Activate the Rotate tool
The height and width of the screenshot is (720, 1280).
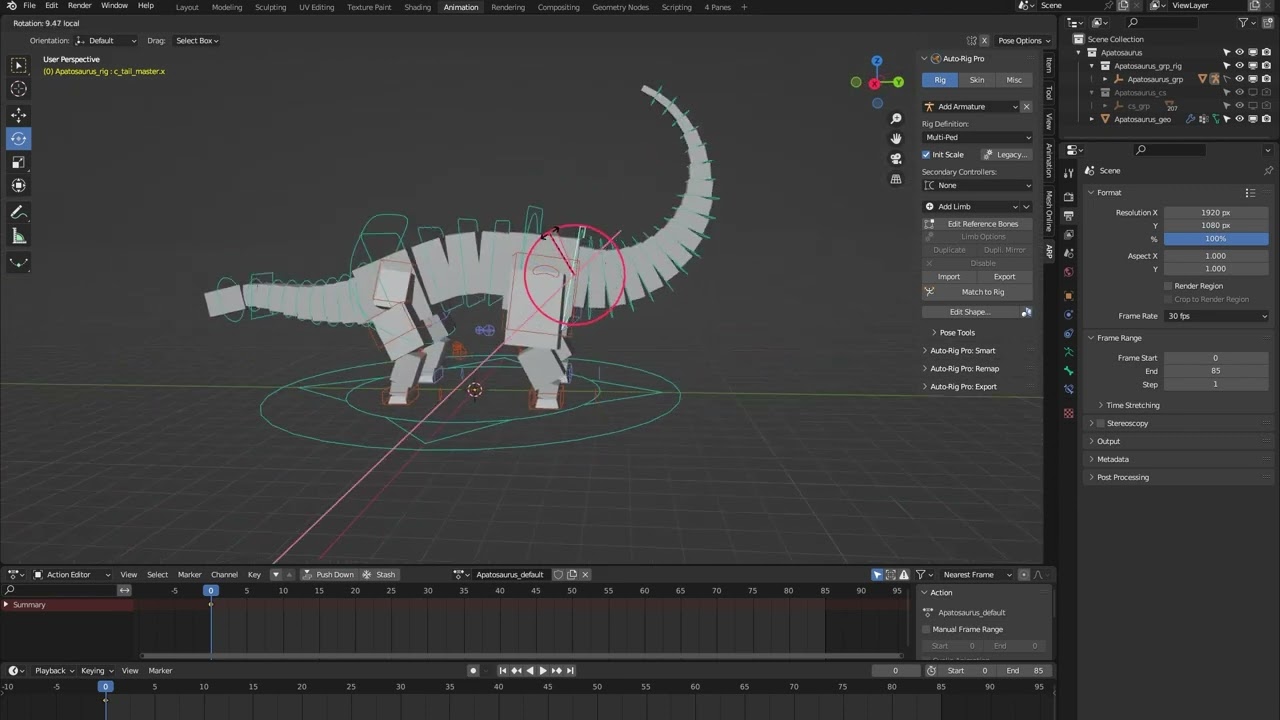(x=18, y=138)
